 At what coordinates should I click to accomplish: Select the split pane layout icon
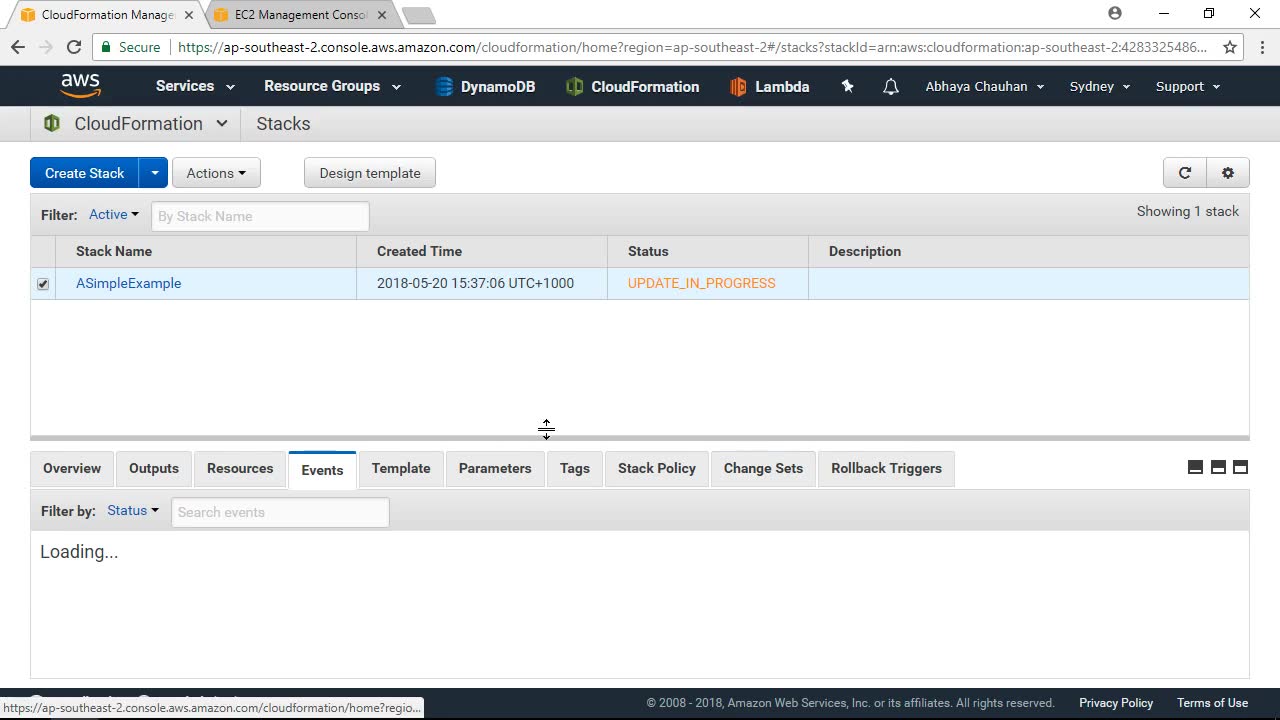pos(1218,467)
